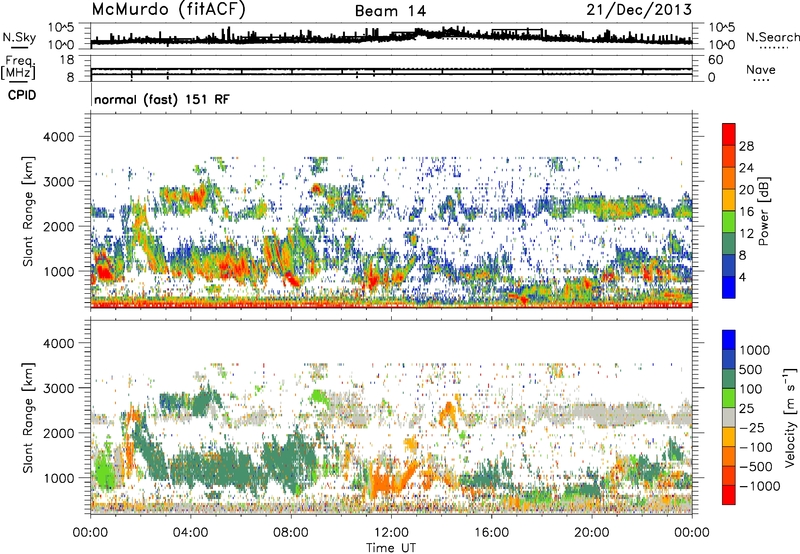Click the "Velocity [m s⁻¹]" colorbar title
The width and height of the screenshot is (800, 554).
pyautogui.click(x=790, y=417)
